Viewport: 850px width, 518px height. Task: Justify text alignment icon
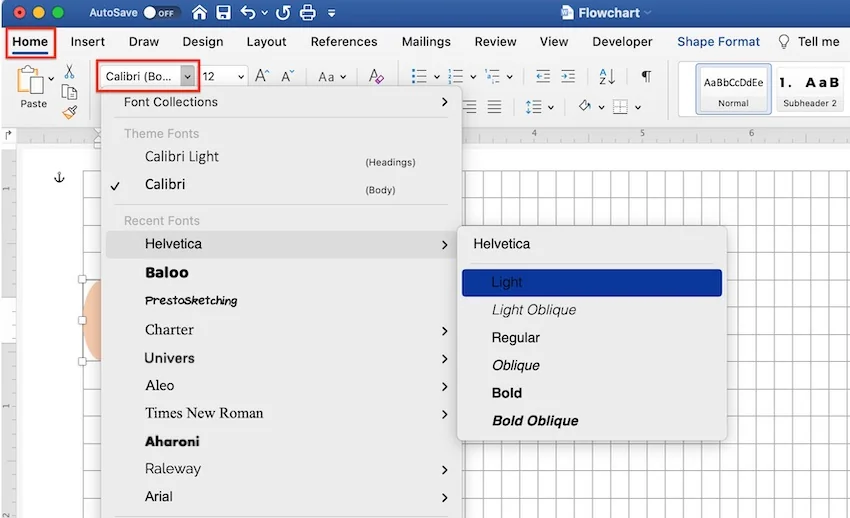point(494,107)
